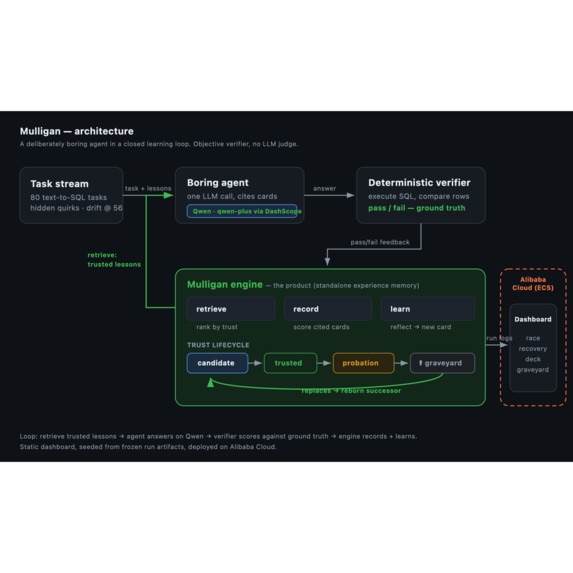Viewport: 573px width, 573px height.
Task: Click the "answer" arrow label
Action: pos(325,189)
